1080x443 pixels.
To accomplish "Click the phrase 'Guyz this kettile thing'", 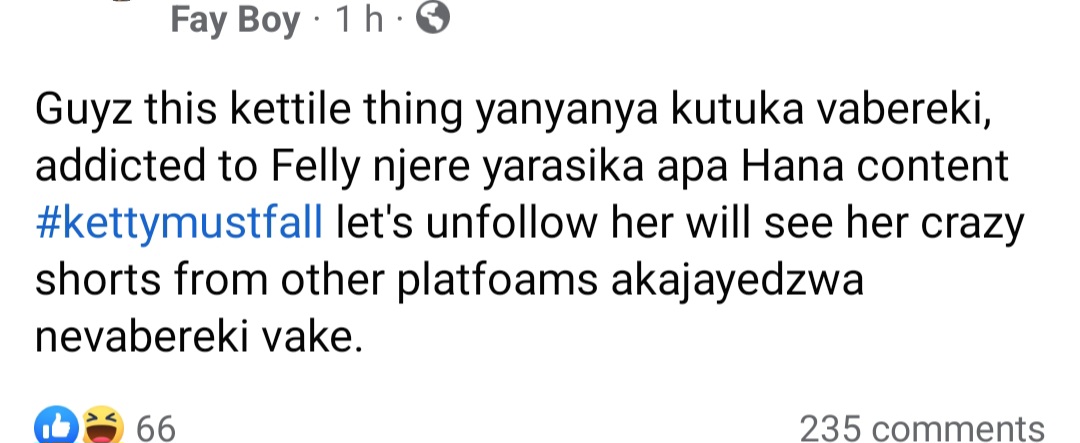I will [248, 112].
